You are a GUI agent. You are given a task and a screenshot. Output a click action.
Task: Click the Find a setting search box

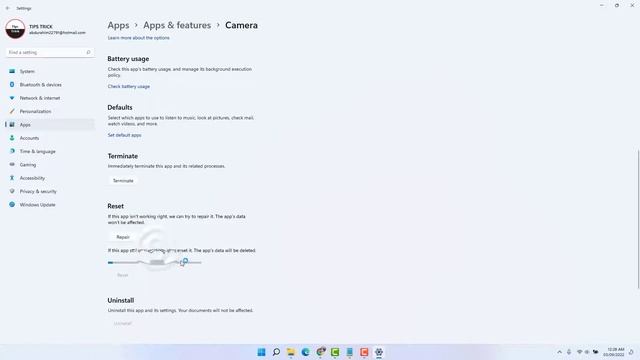pyautogui.click(x=50, y=53)
